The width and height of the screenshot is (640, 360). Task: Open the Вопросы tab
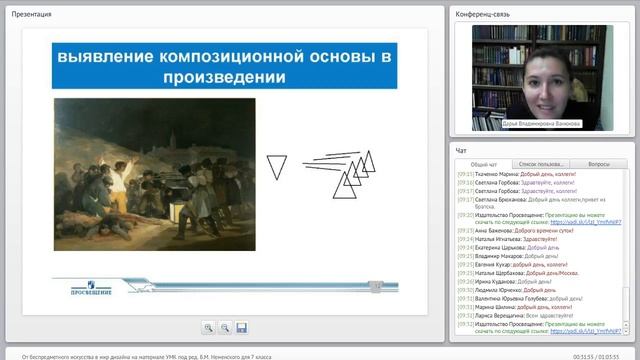tap(599, 164)
